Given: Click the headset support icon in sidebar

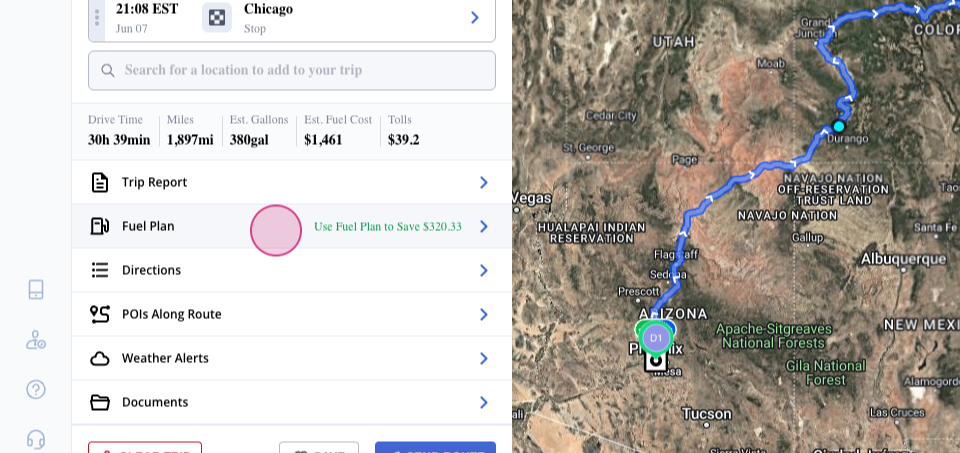Looking at the screenshot, I should click(36, 439).
